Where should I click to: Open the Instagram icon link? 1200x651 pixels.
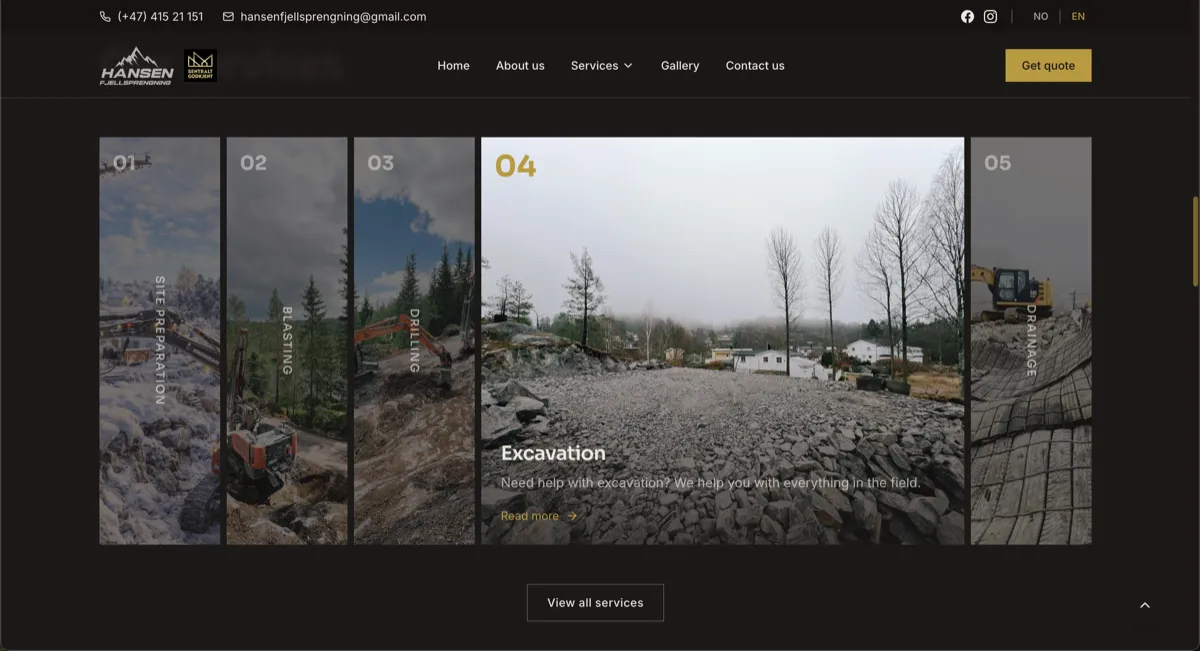[990, 17]
